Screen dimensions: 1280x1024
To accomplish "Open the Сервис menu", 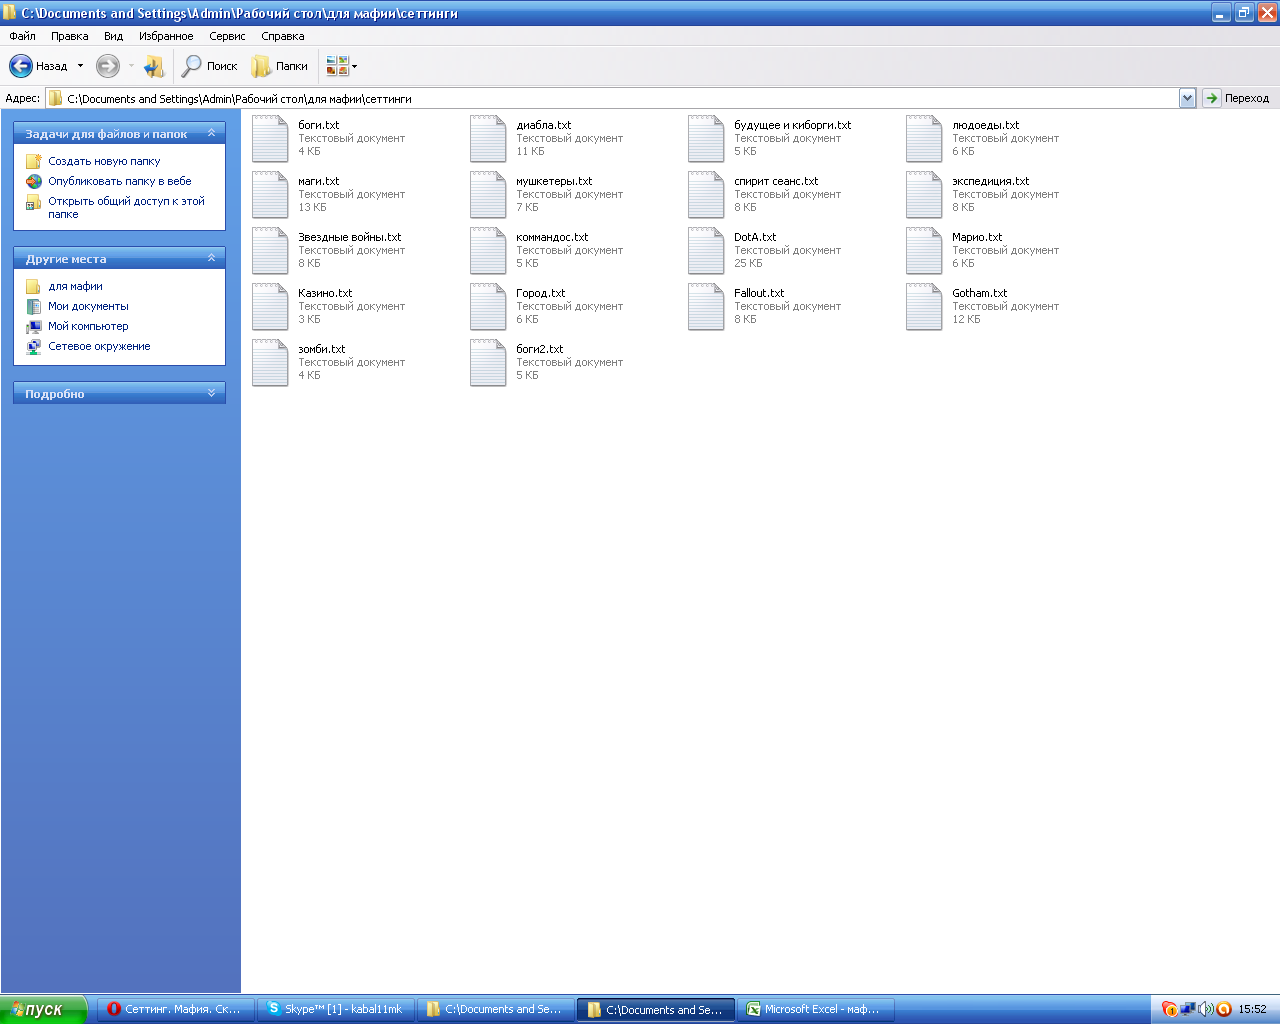I will 227,36.
